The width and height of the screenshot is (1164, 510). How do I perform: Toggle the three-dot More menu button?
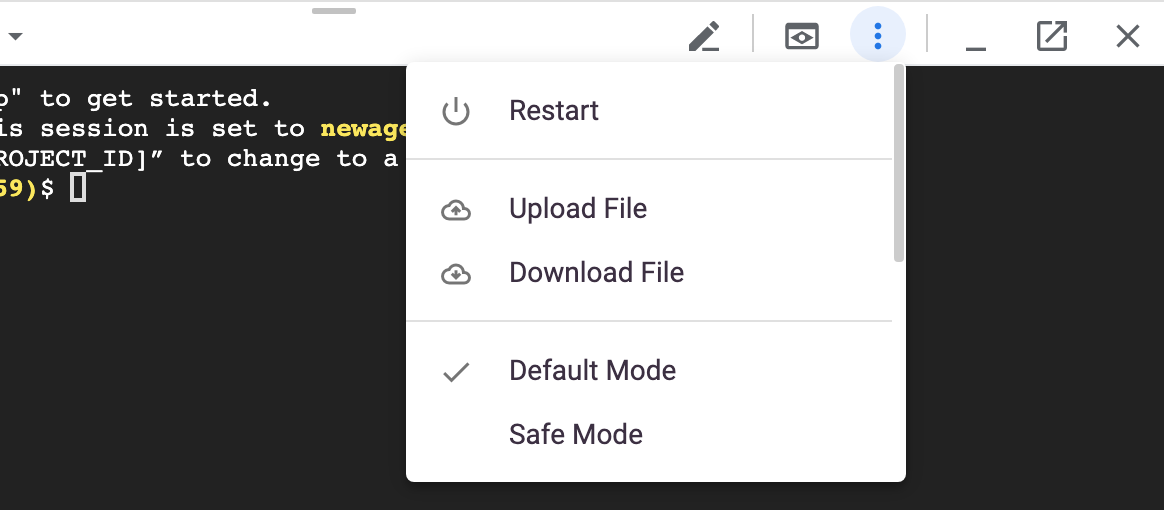coord(877,37)
